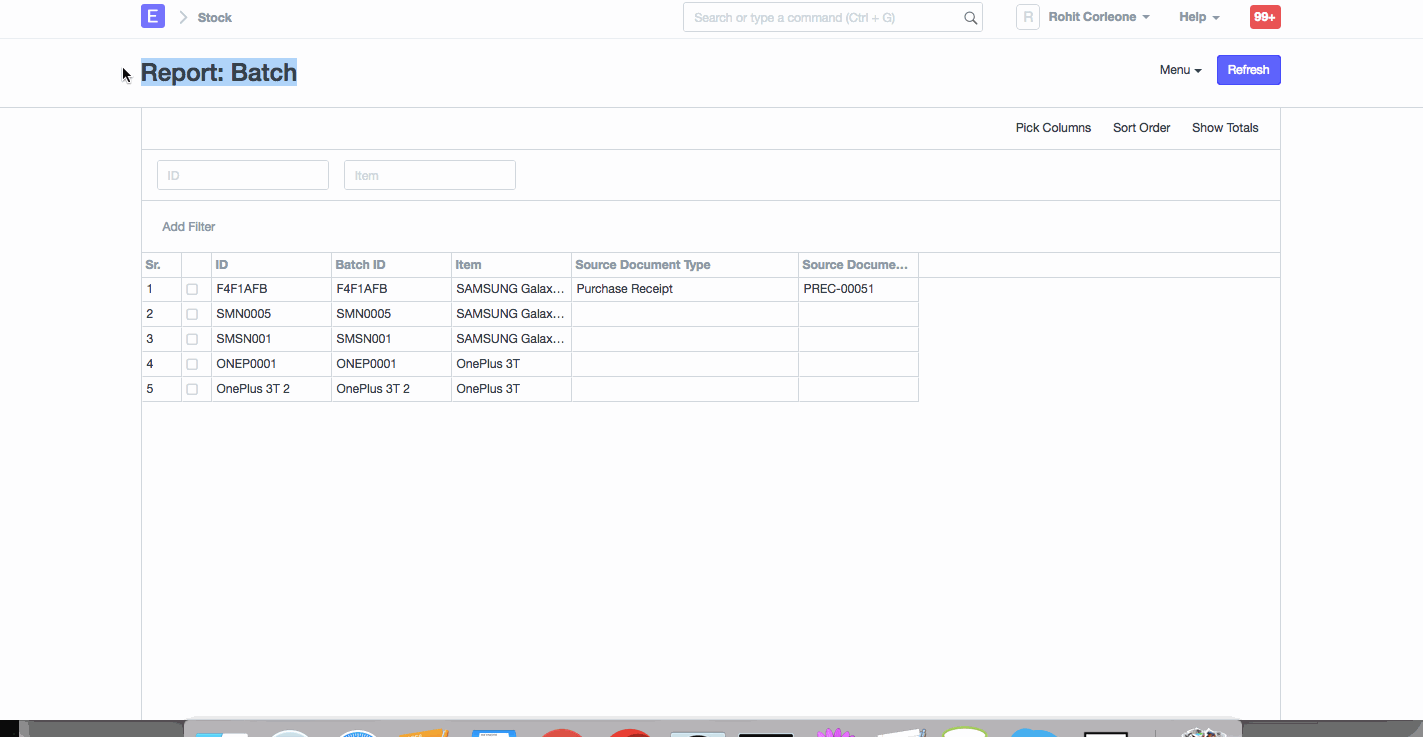The width and height of the screenshot is (1423, 737).
Task: Open notifications via the red 99+ badge
Action: [x=1264, y=17]
